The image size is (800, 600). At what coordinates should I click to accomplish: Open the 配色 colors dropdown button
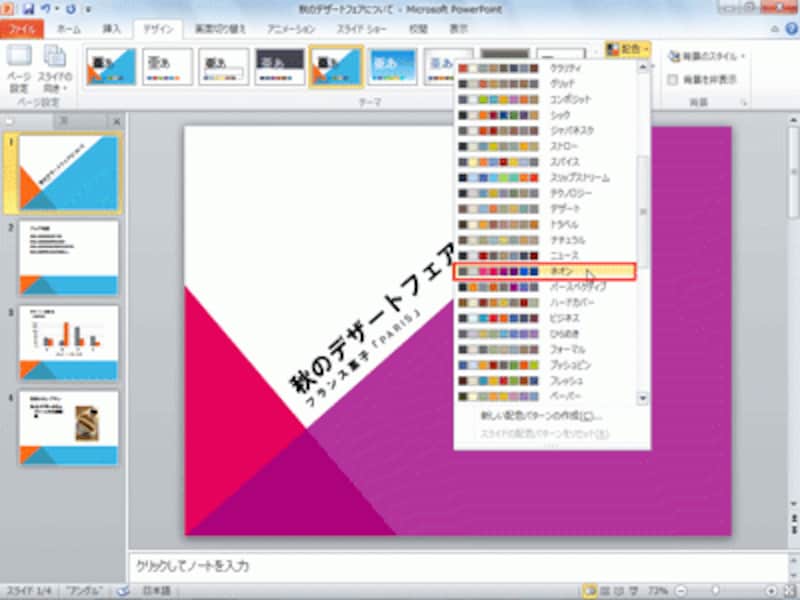pyautogui.click(x=628, y=49)
